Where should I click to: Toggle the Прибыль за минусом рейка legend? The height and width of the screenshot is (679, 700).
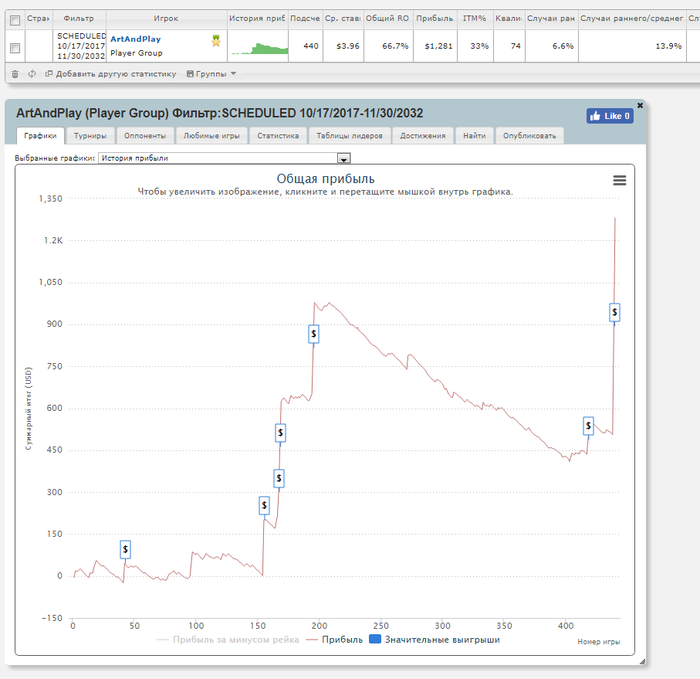click(x=228, y=640)
